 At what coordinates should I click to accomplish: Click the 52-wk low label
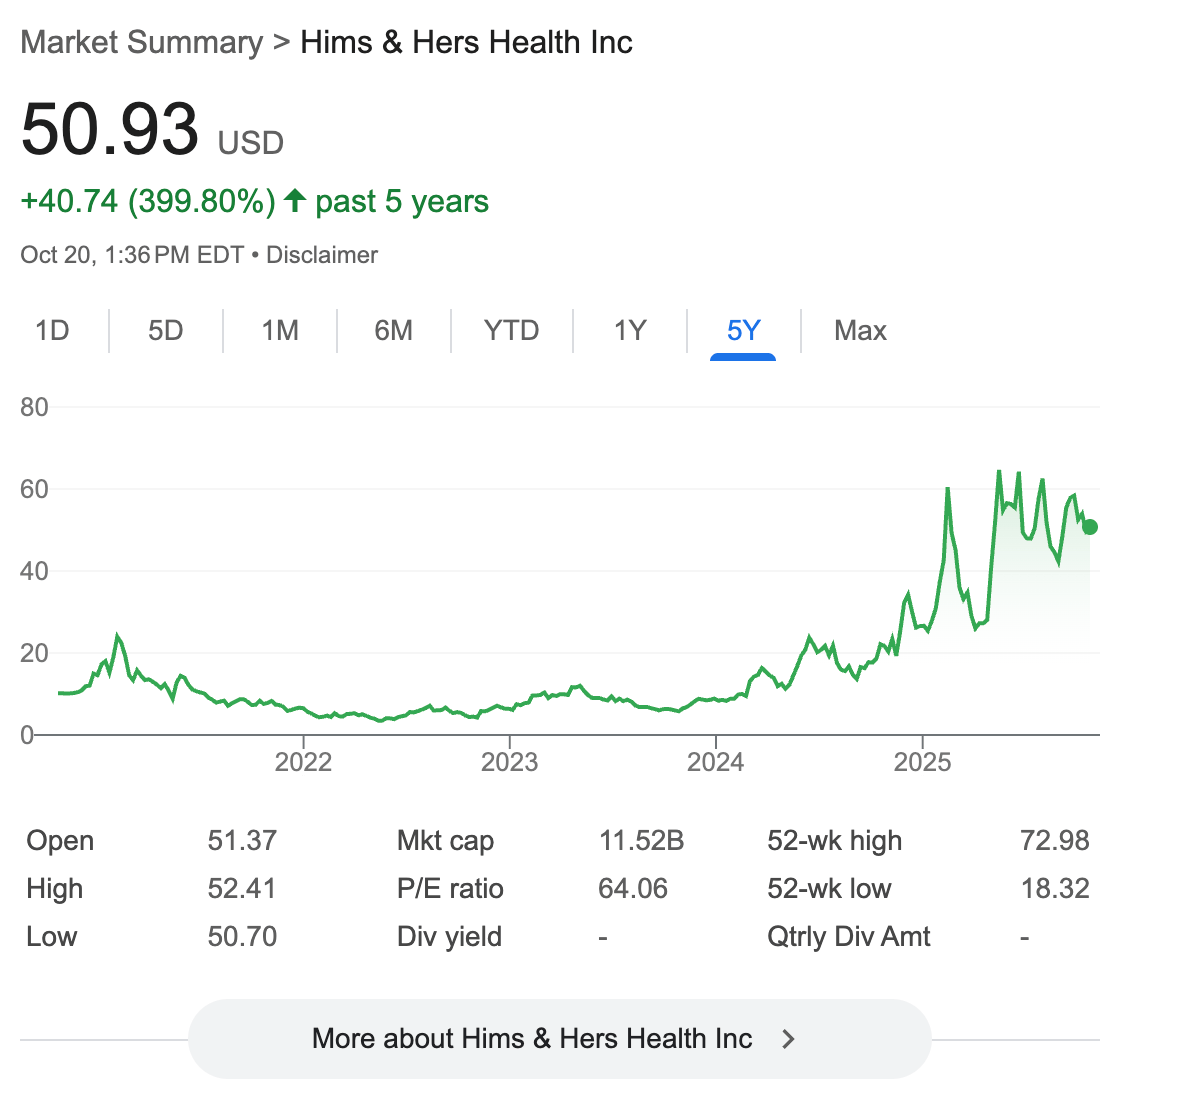pyautogui.click(x=829, y=889)
